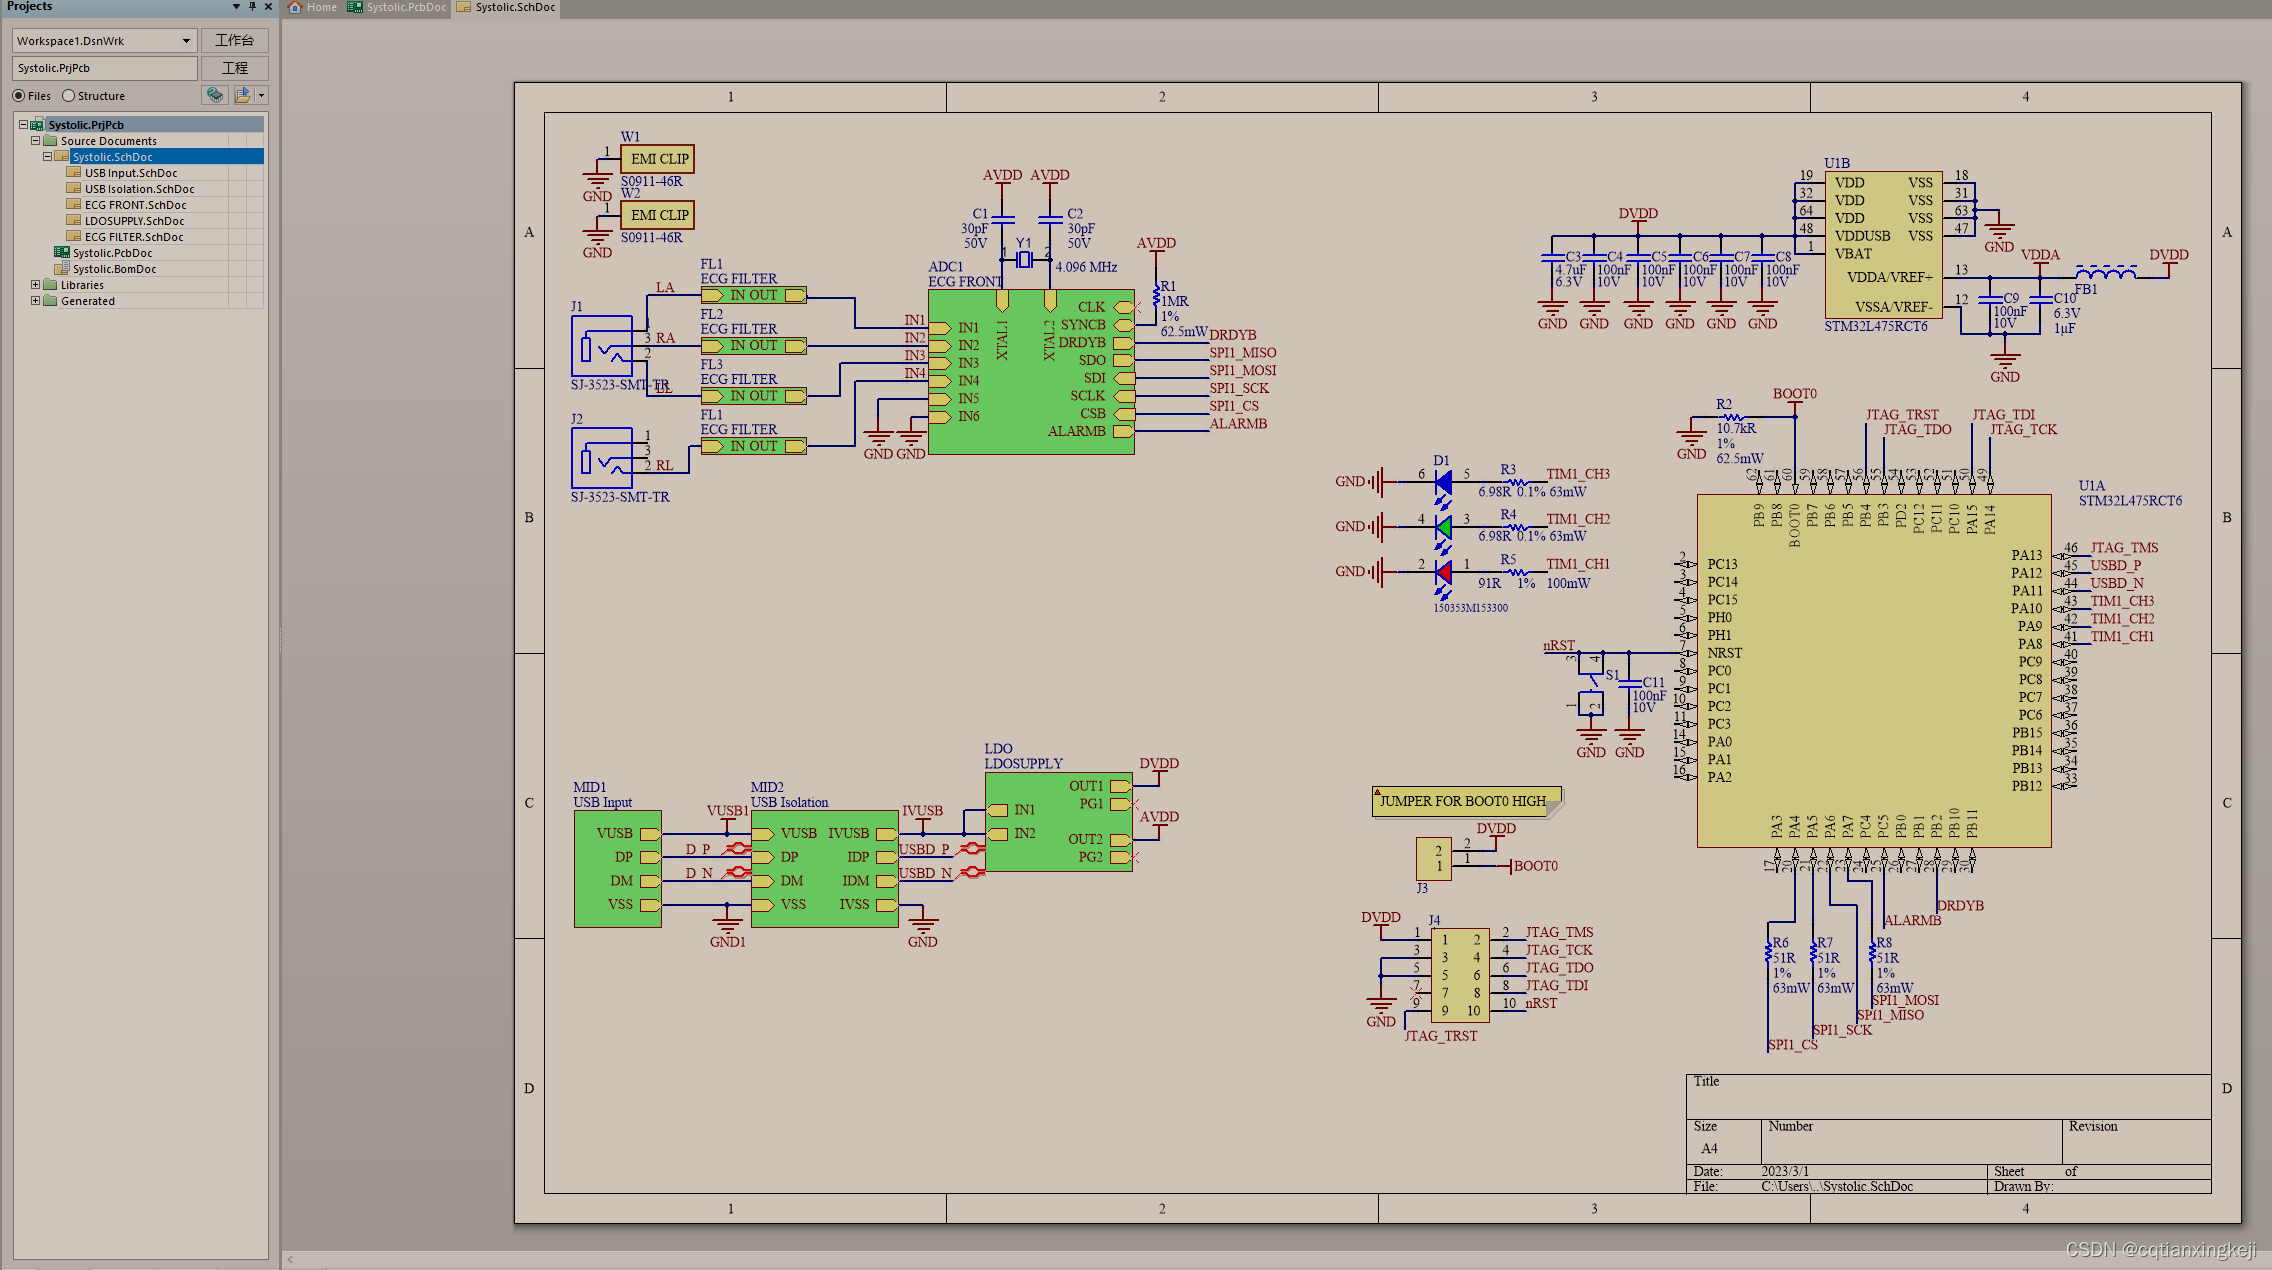The image size is (2272, 1270).
Task: Select the J1 audio jack connector symbol
Action: pyautogui.click(x=602, y=346)
